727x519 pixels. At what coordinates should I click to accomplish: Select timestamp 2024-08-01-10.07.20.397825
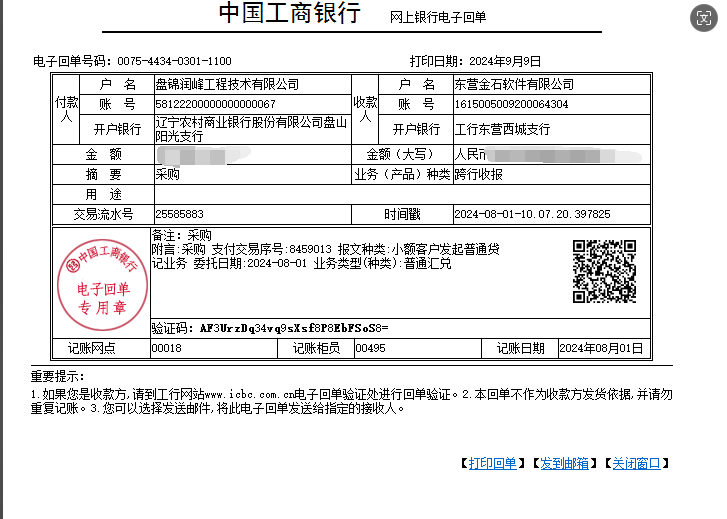(x=532, y=214)
